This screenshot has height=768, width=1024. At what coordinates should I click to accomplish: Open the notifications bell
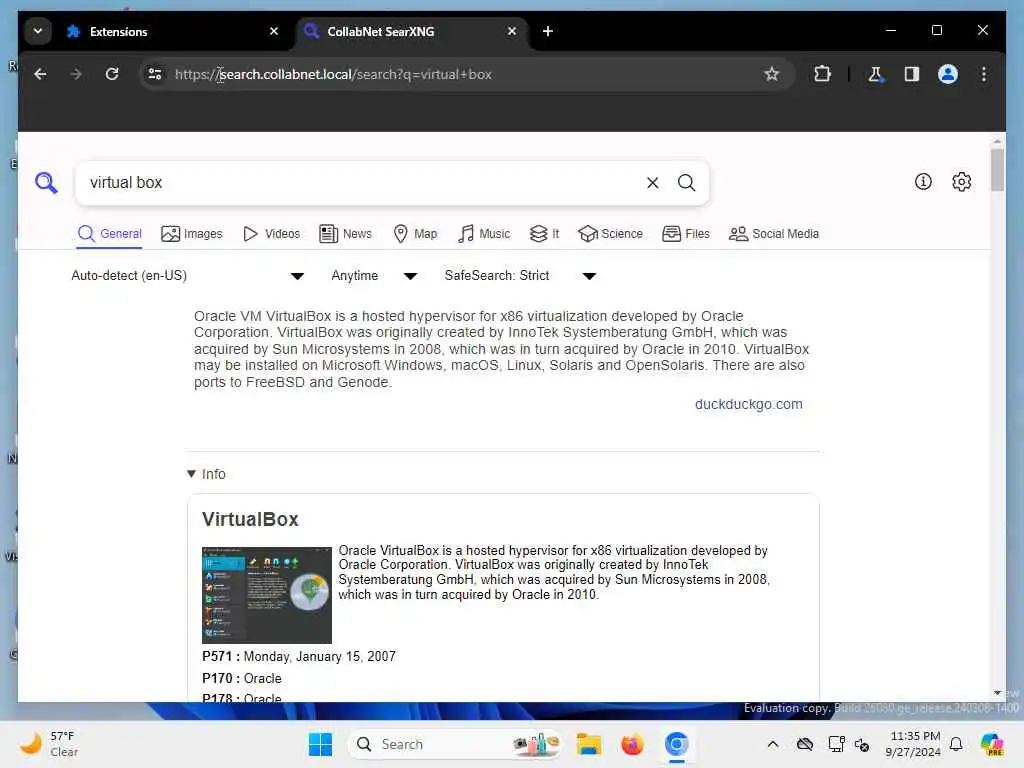[956, 744]
